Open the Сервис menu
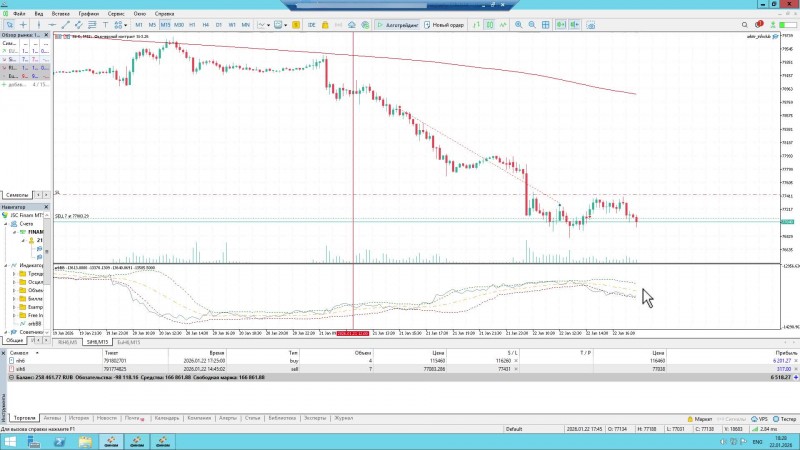The image size is (800, 450). coord(116,14)
